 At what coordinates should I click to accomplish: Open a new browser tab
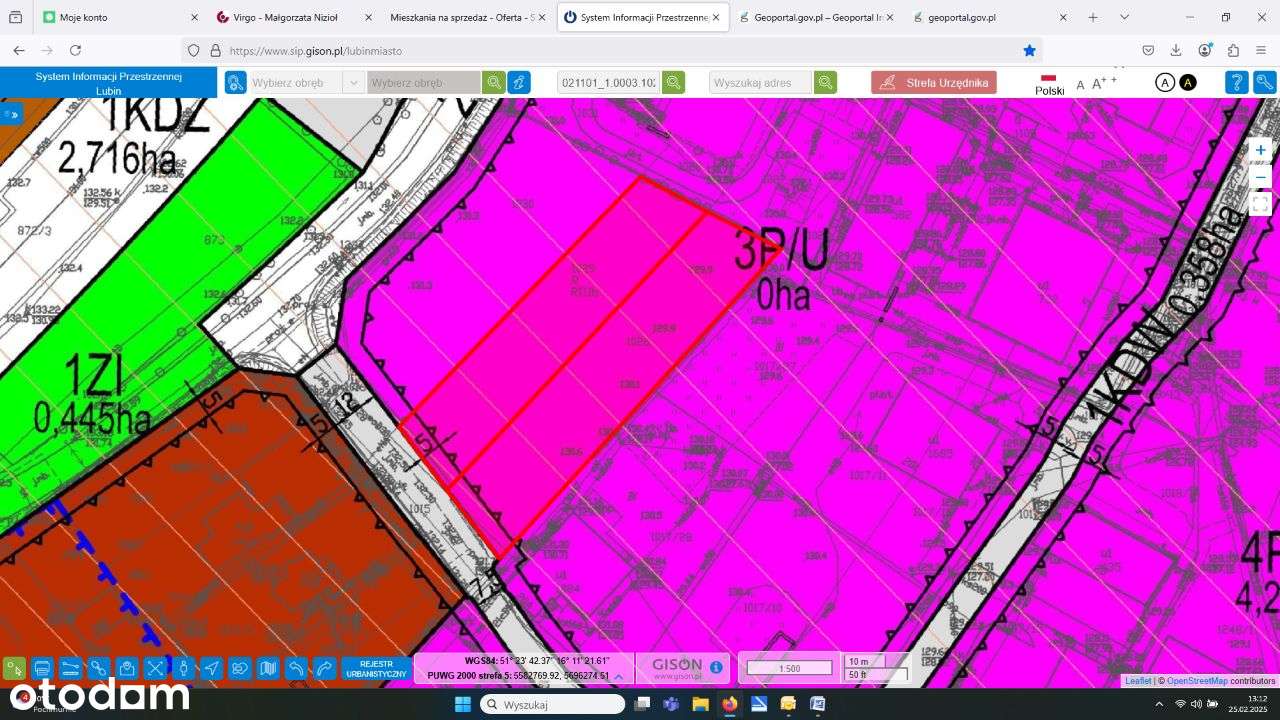tap(1093, 17)
